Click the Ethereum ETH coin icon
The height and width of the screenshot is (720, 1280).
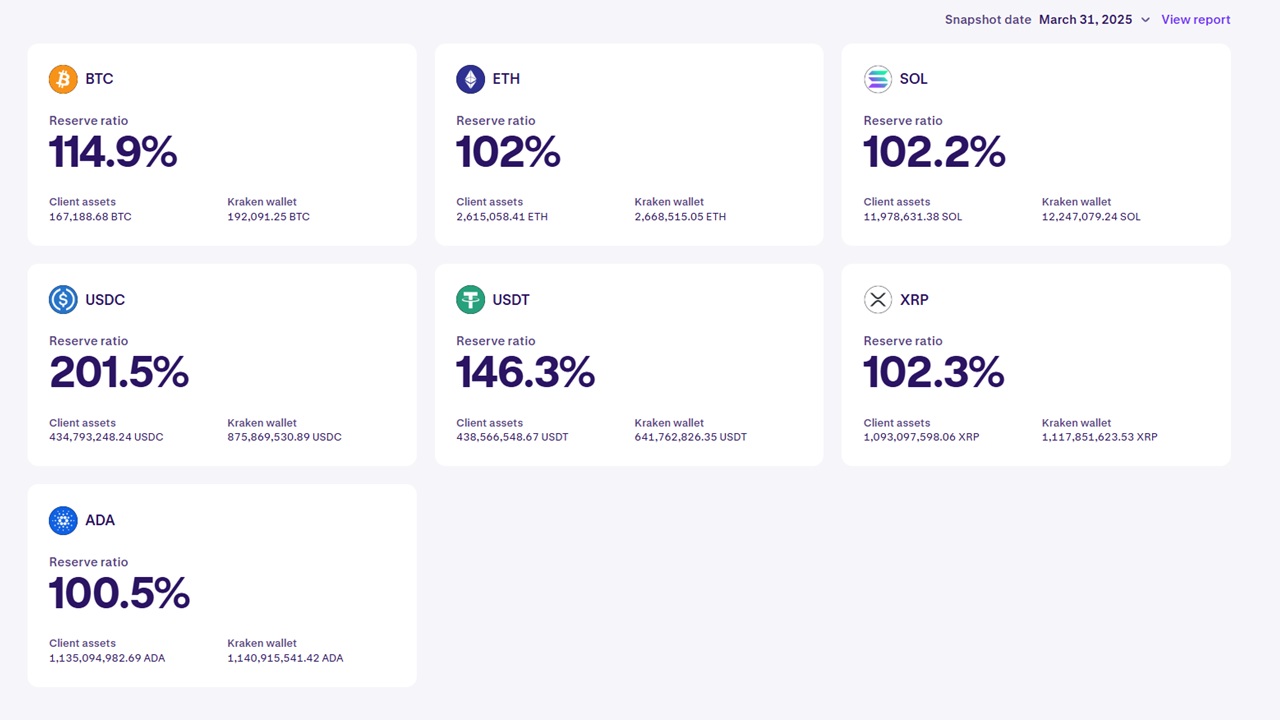[470, 79]
